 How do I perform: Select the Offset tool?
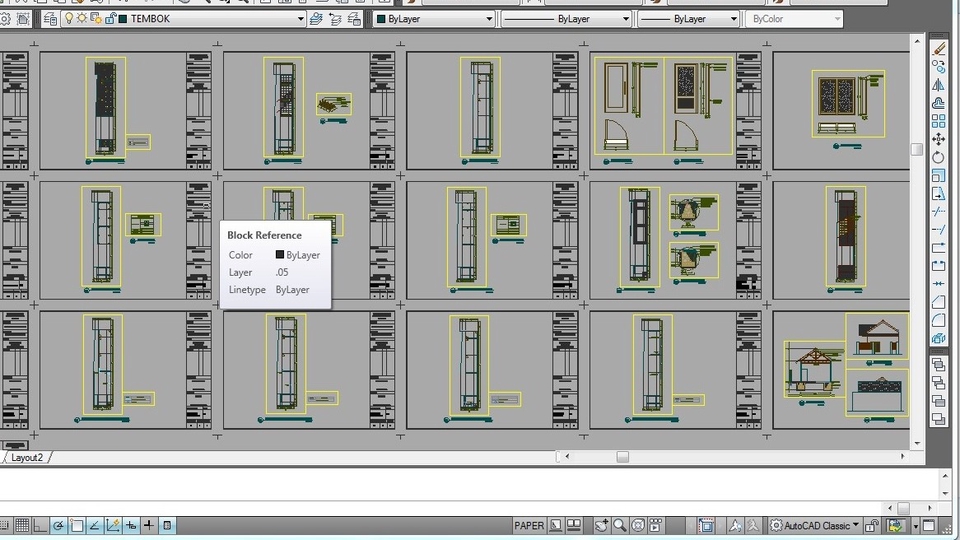[939, 103]
